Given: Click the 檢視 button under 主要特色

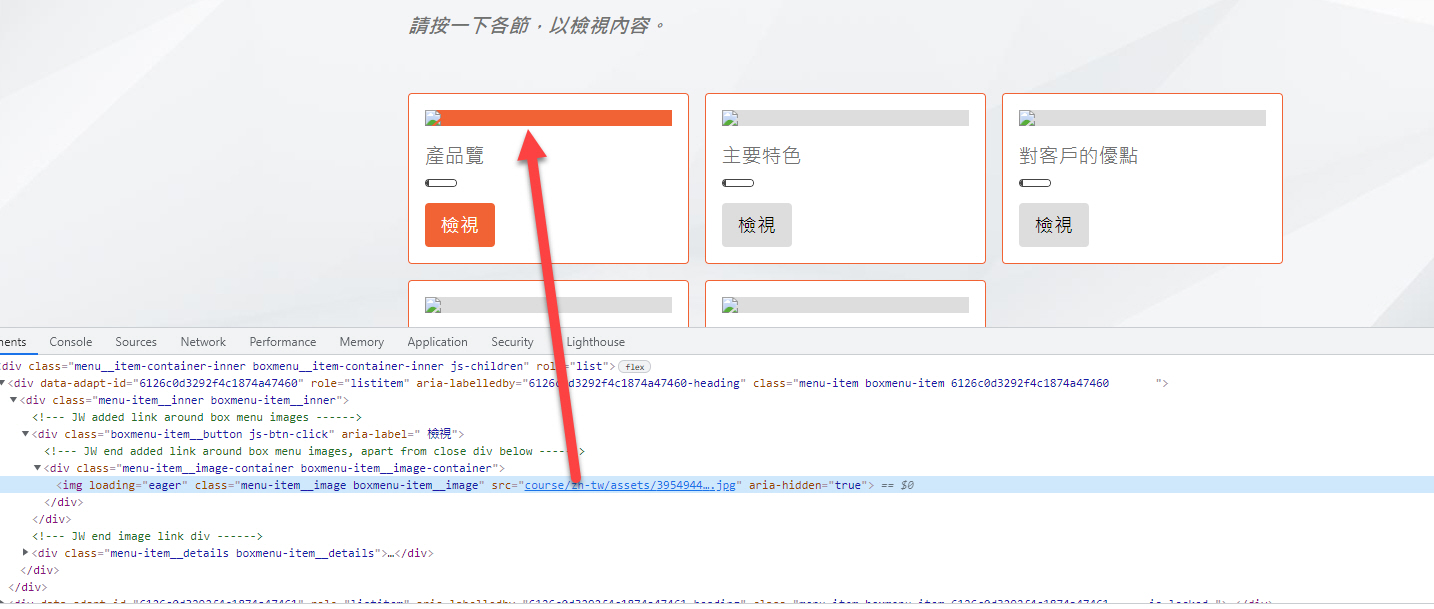Looking at the screenshot, I should click(x=757, y=225).
